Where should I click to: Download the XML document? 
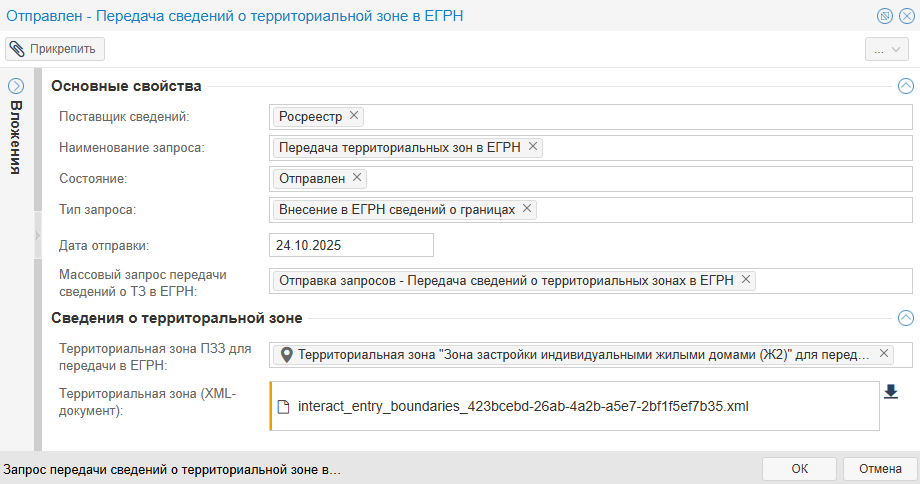891,391
